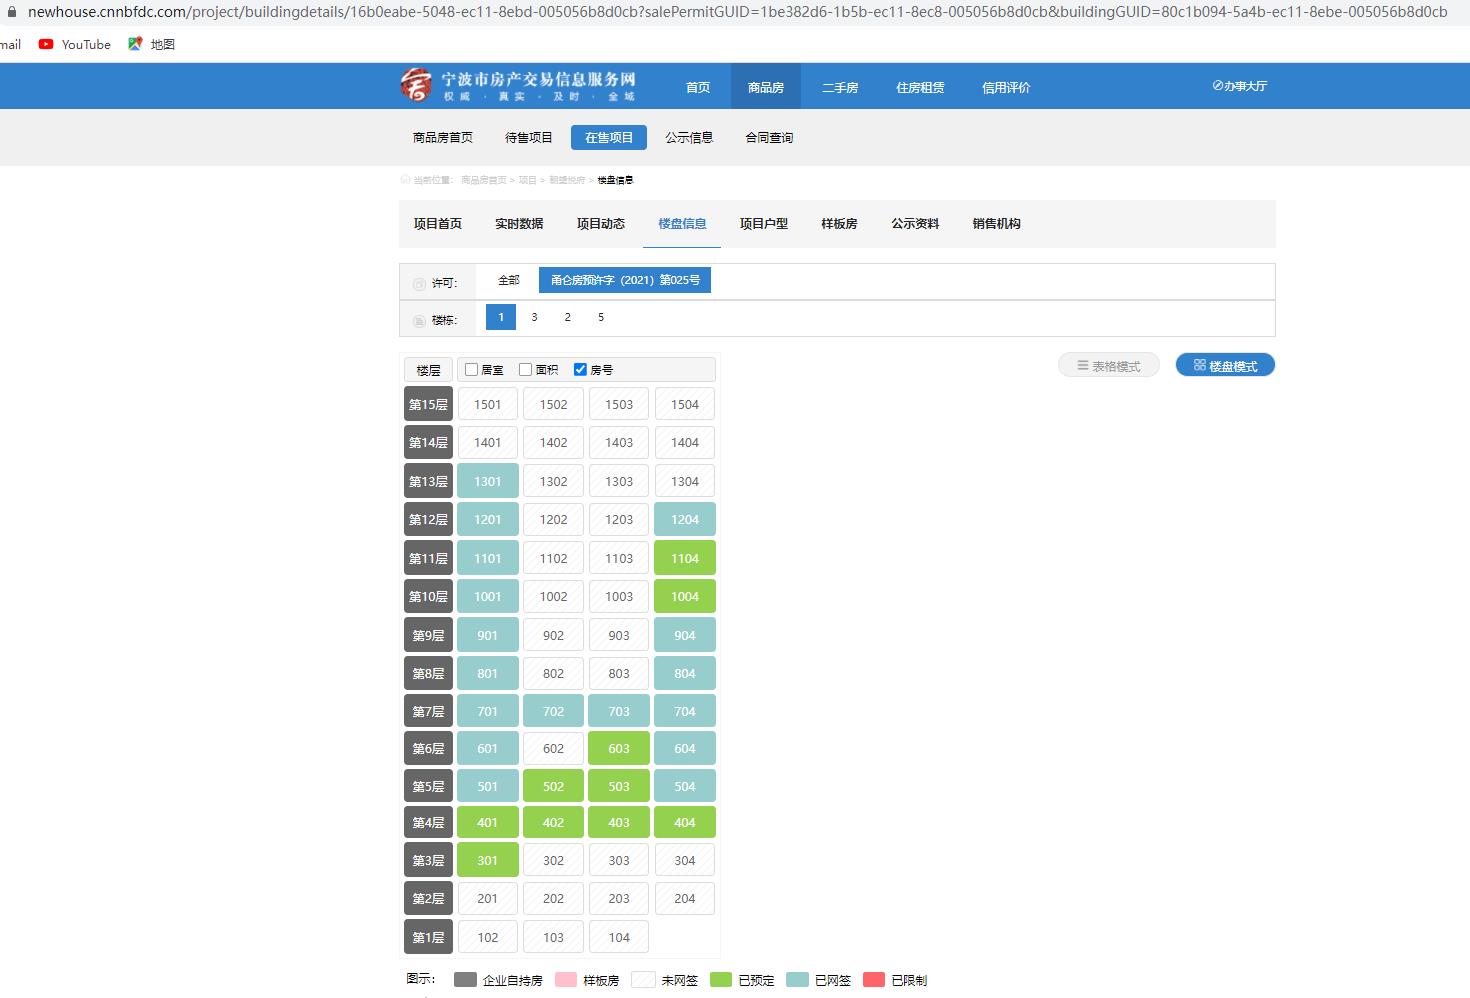The image size is (1470, 998).
Task: Open reserved unit 1104
Action: point(685,558)
